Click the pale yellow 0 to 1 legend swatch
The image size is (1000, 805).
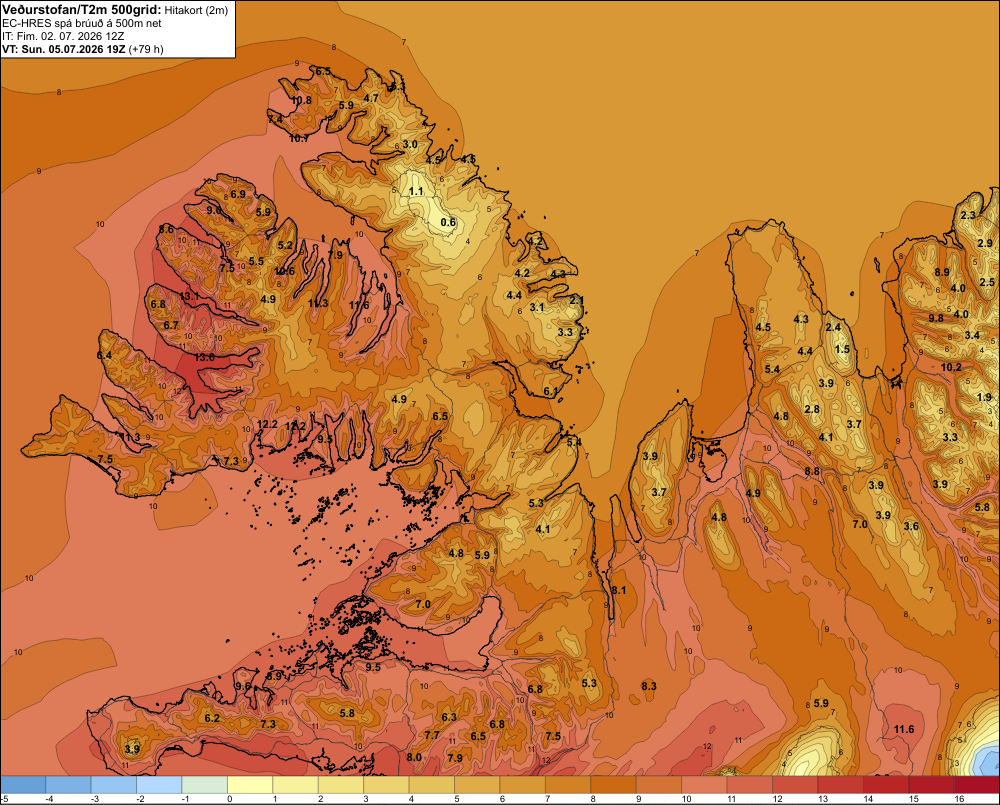click(250, 785)
